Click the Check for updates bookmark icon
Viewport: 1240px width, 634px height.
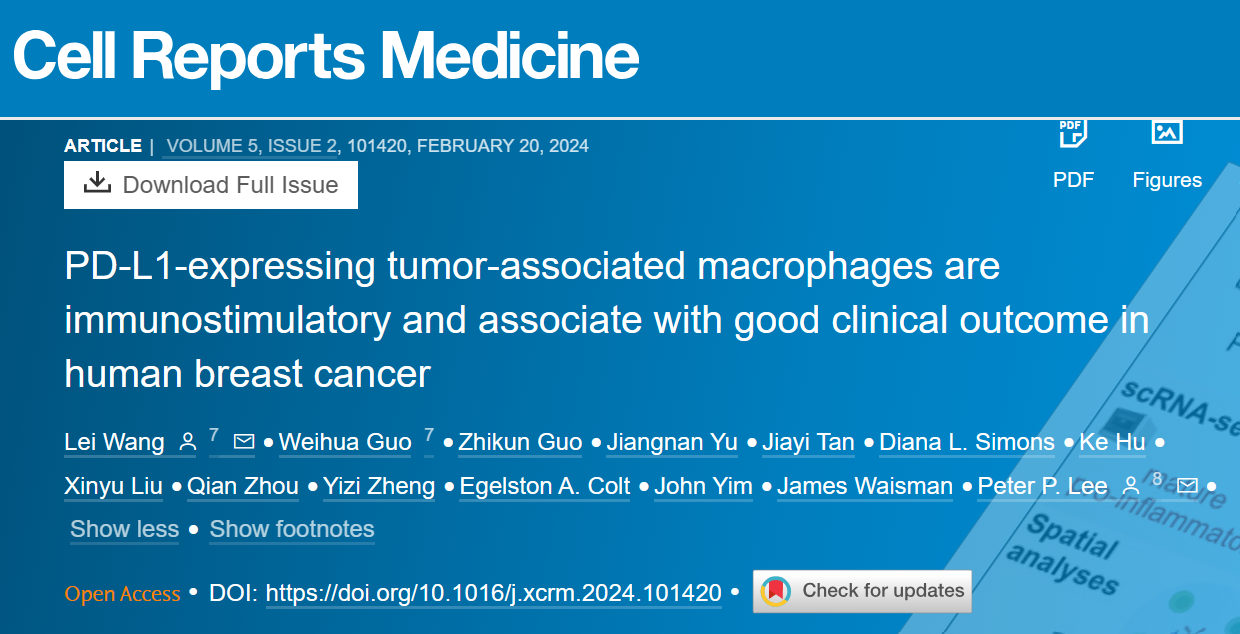776,591
